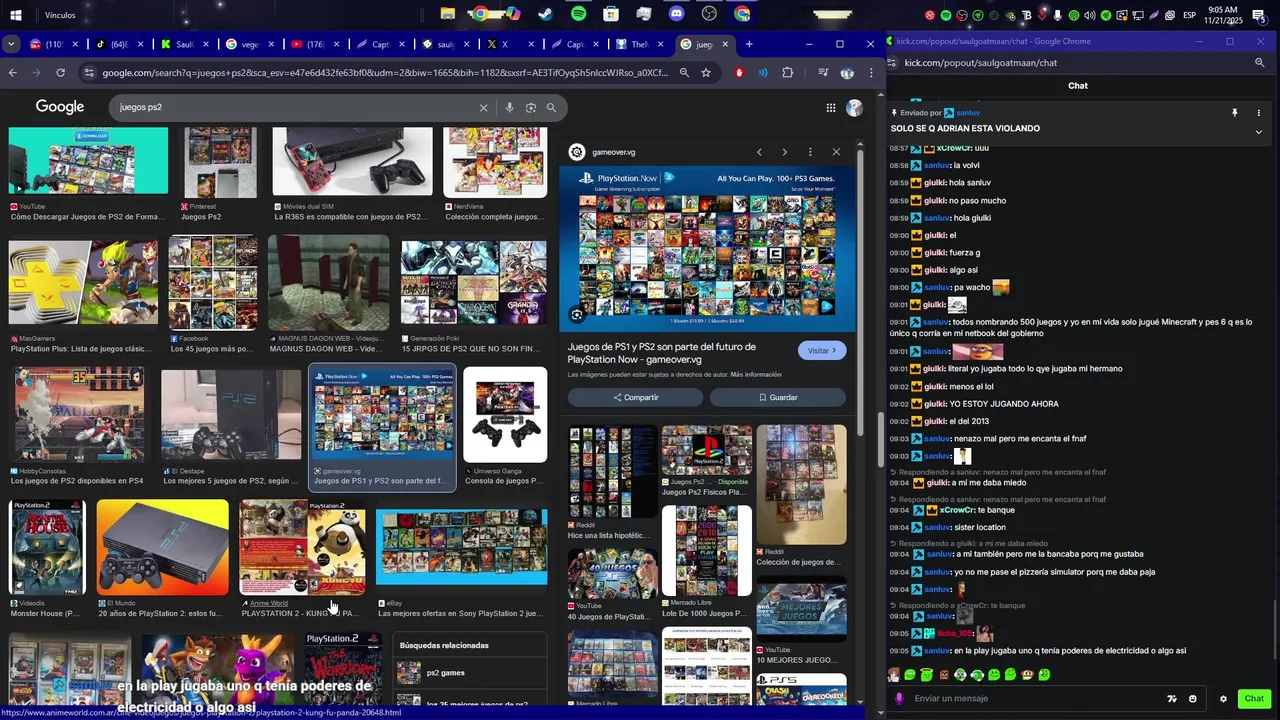Open Google Lens image search icon
The width and height of the screenshot is (1280, 720).
[x=530, y=107]
